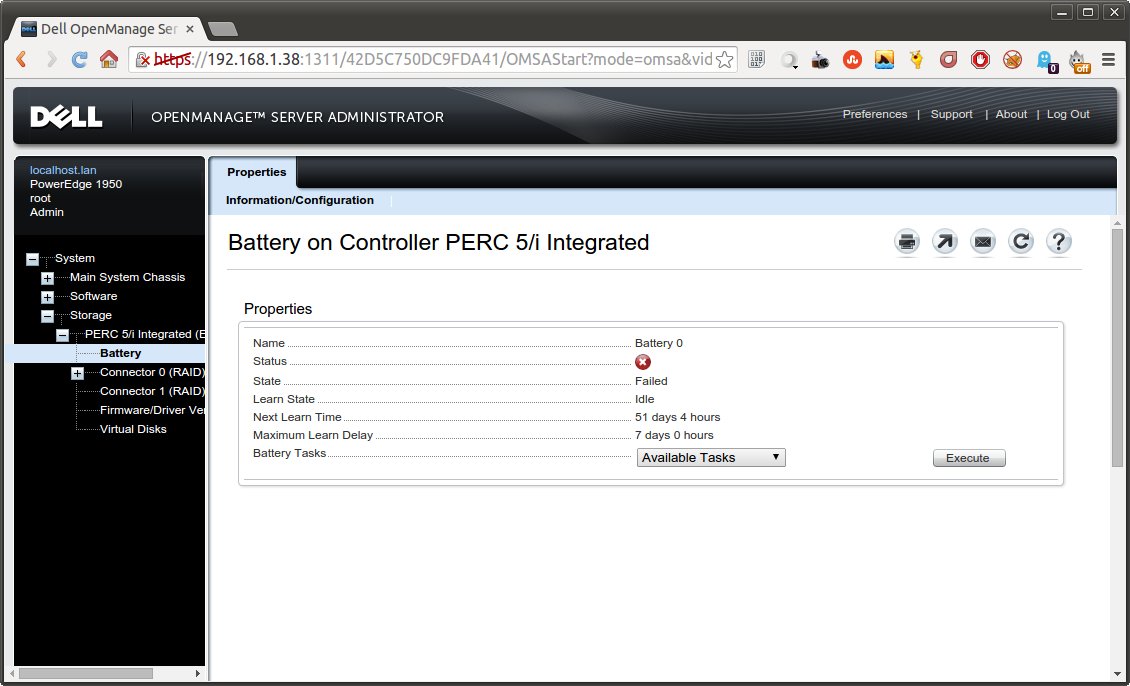Viewport: 1130px width, 686px height.
Task: Click the Export icon with arrow
Action: pos(945,242)
